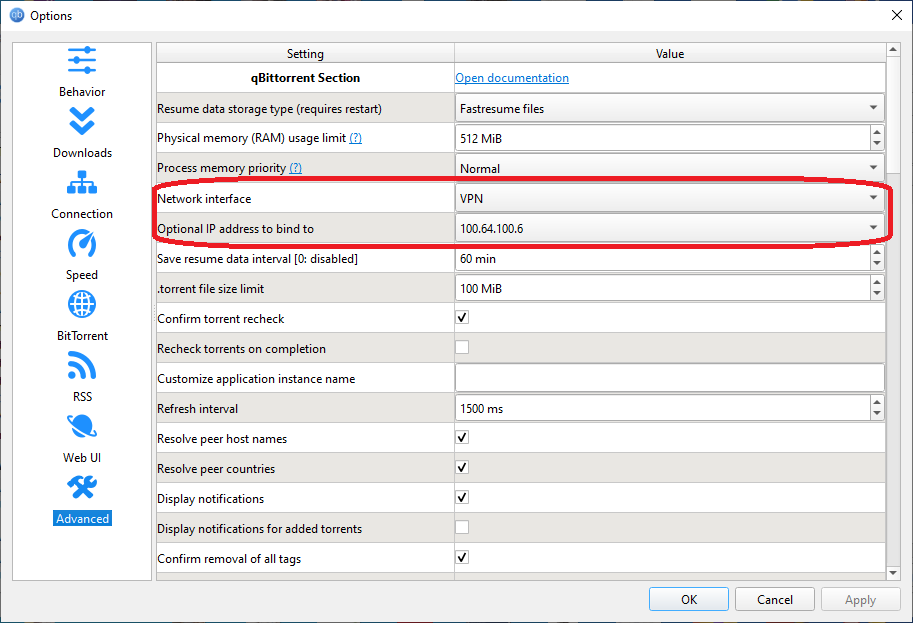Click the Save resume 60 min field
The height and width of the screenshot is (623, 913).
pos(663,259)
